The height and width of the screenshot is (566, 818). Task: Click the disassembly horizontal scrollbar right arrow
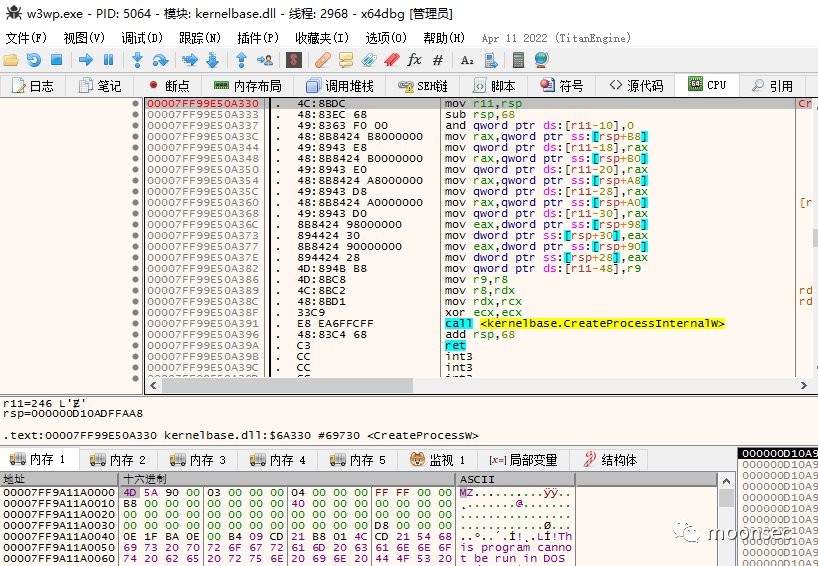[x=803, y=386]
